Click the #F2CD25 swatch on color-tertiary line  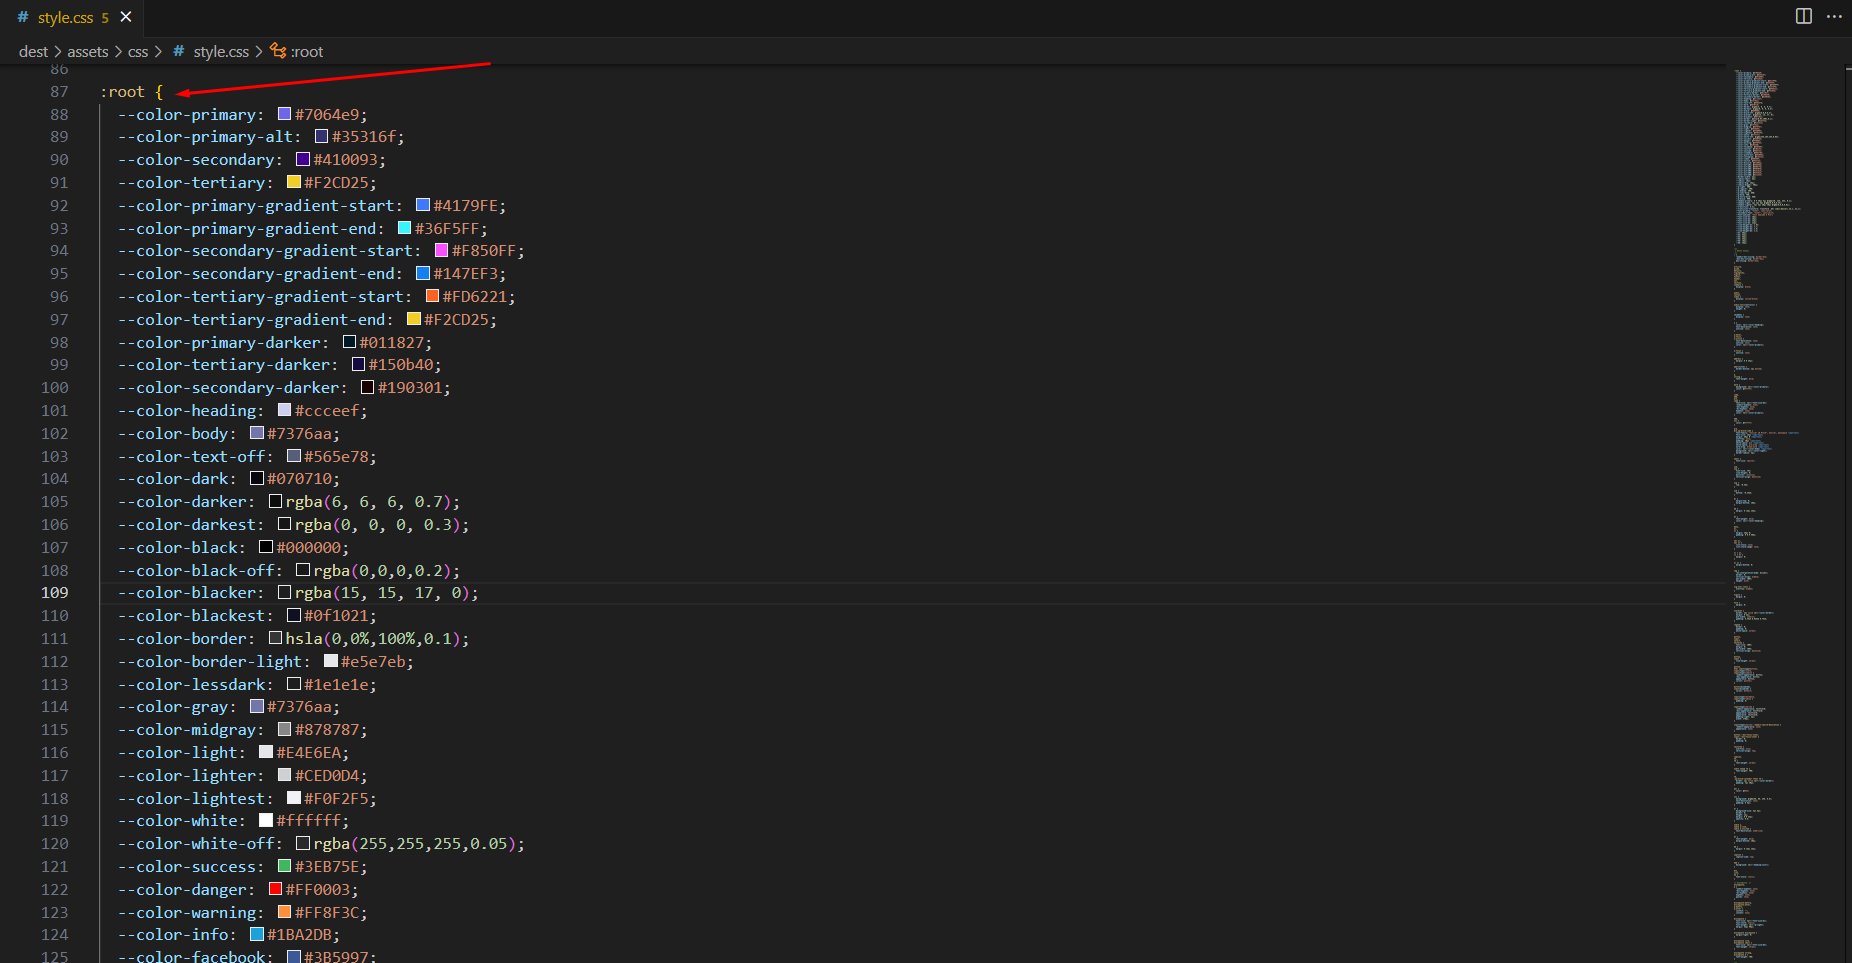pyautogui.click(x=294, y=182)
